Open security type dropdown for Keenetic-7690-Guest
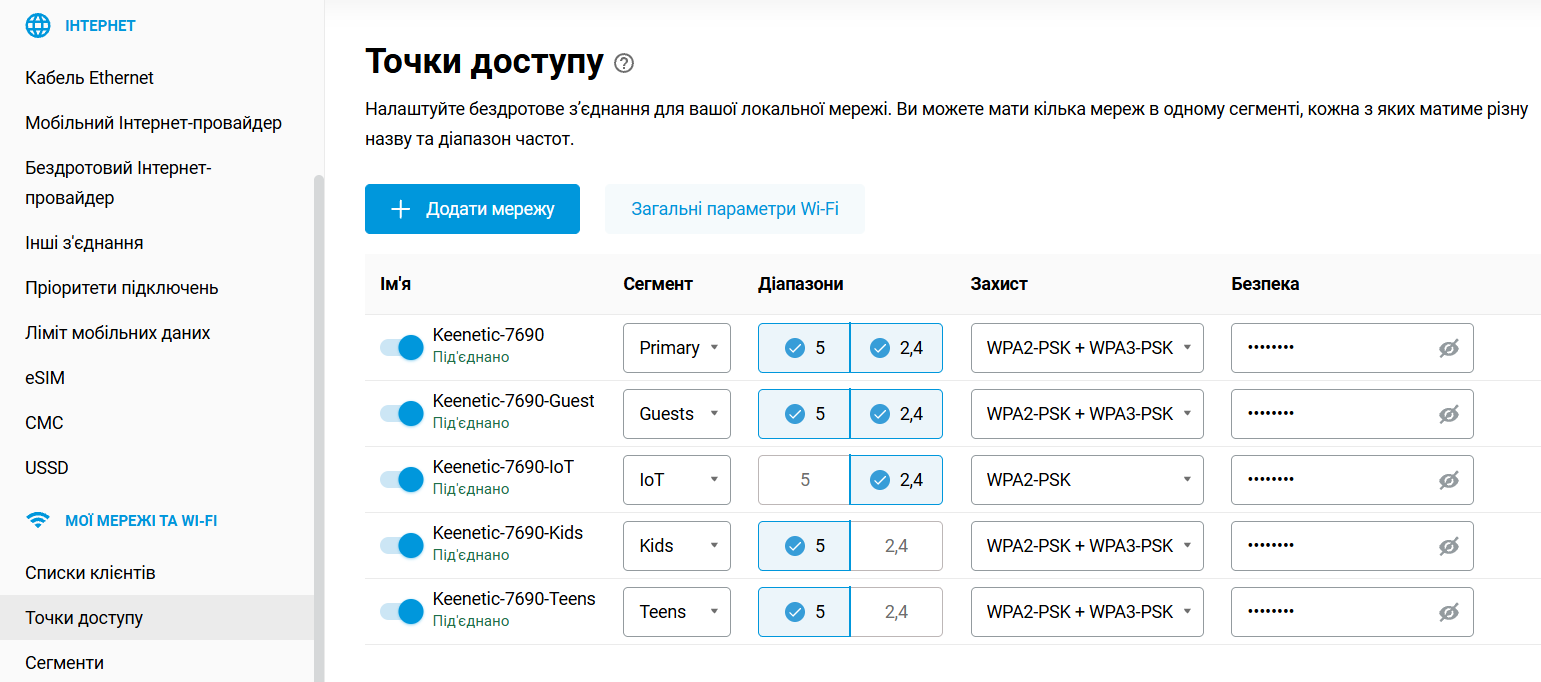Viewport: 1541px width, 682px height. tap(1087, 414)
